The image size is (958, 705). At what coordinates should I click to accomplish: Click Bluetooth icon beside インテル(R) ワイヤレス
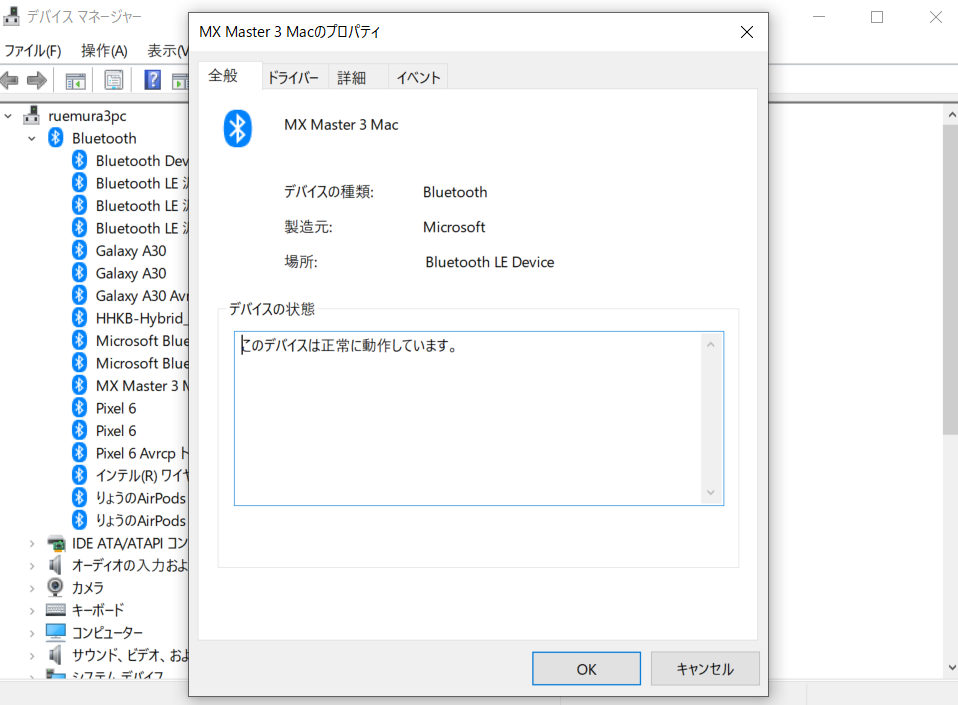pos(79,475)
